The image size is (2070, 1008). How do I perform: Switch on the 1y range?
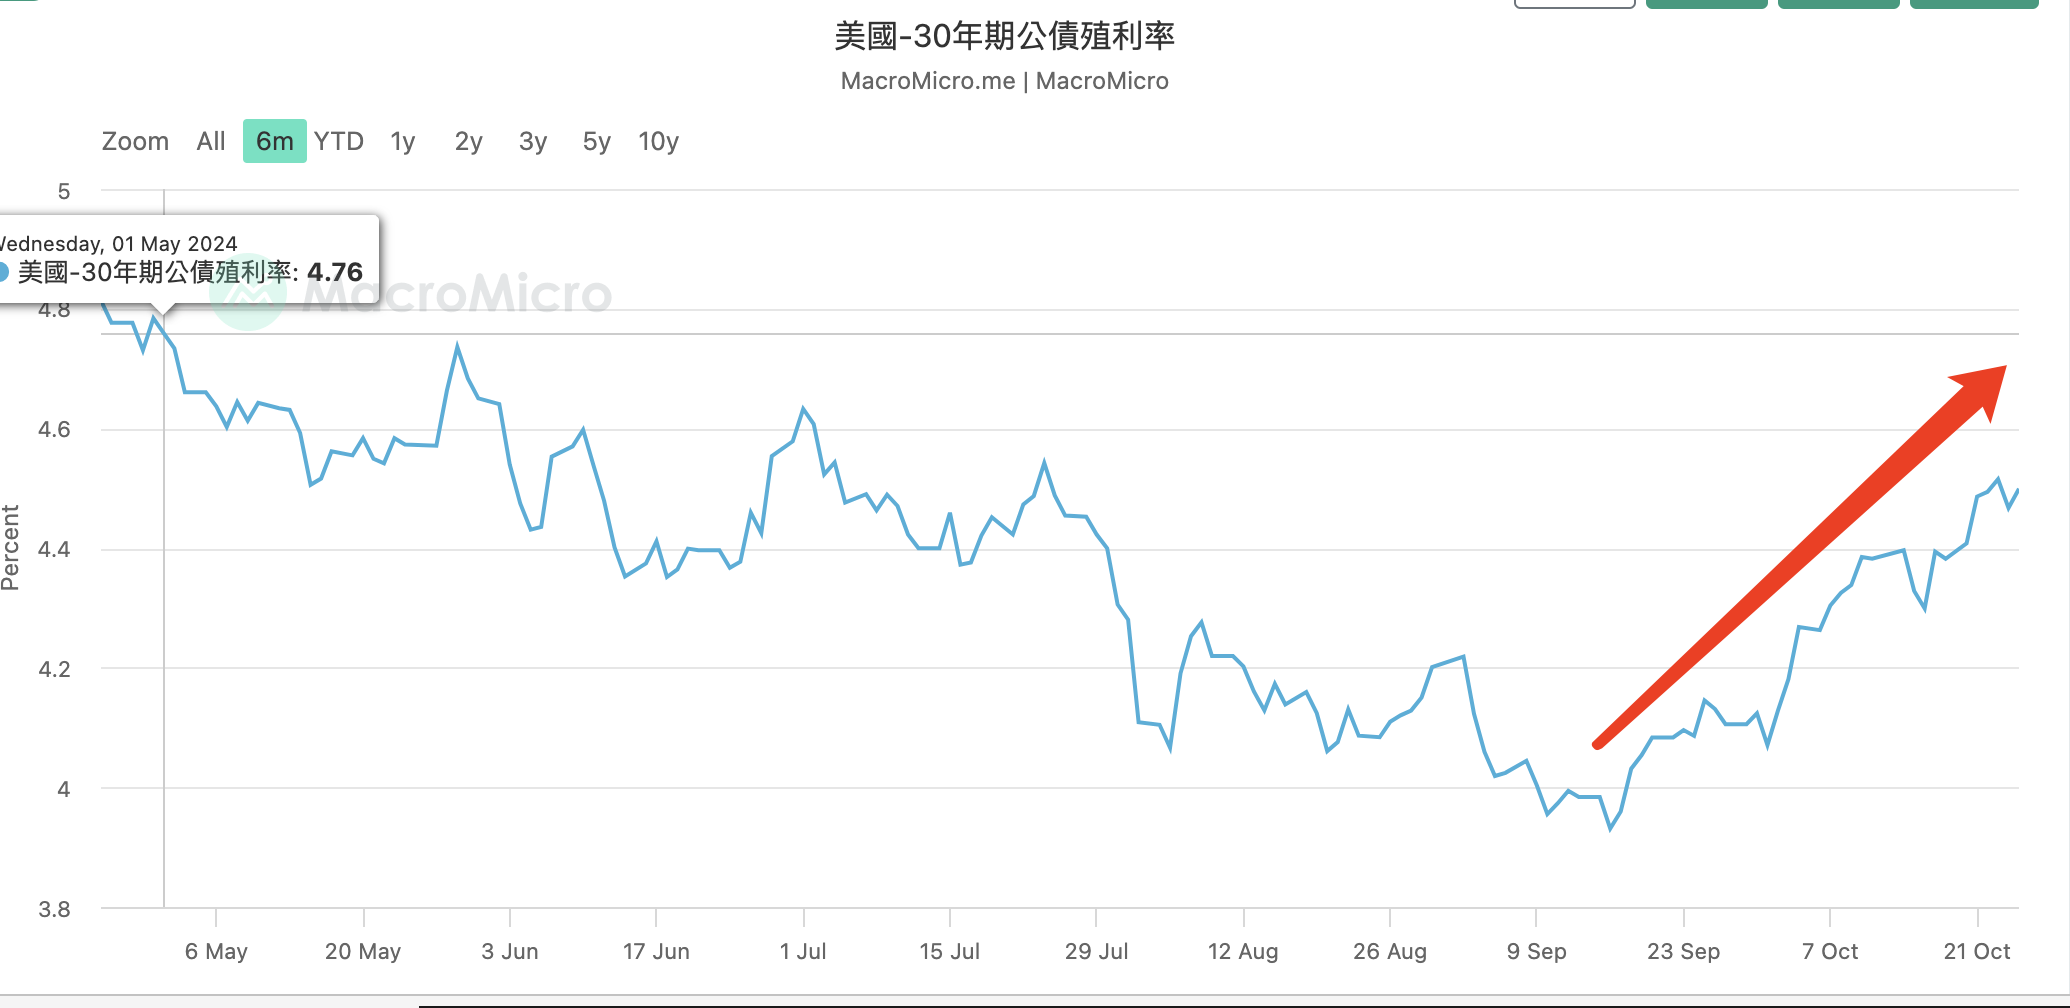(402, 141)
